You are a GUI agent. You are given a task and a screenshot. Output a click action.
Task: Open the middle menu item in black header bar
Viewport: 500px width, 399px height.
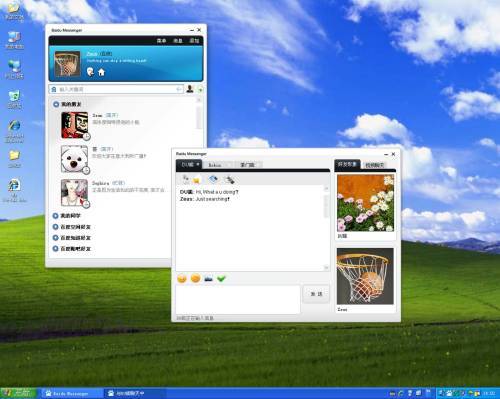point(178,41)
